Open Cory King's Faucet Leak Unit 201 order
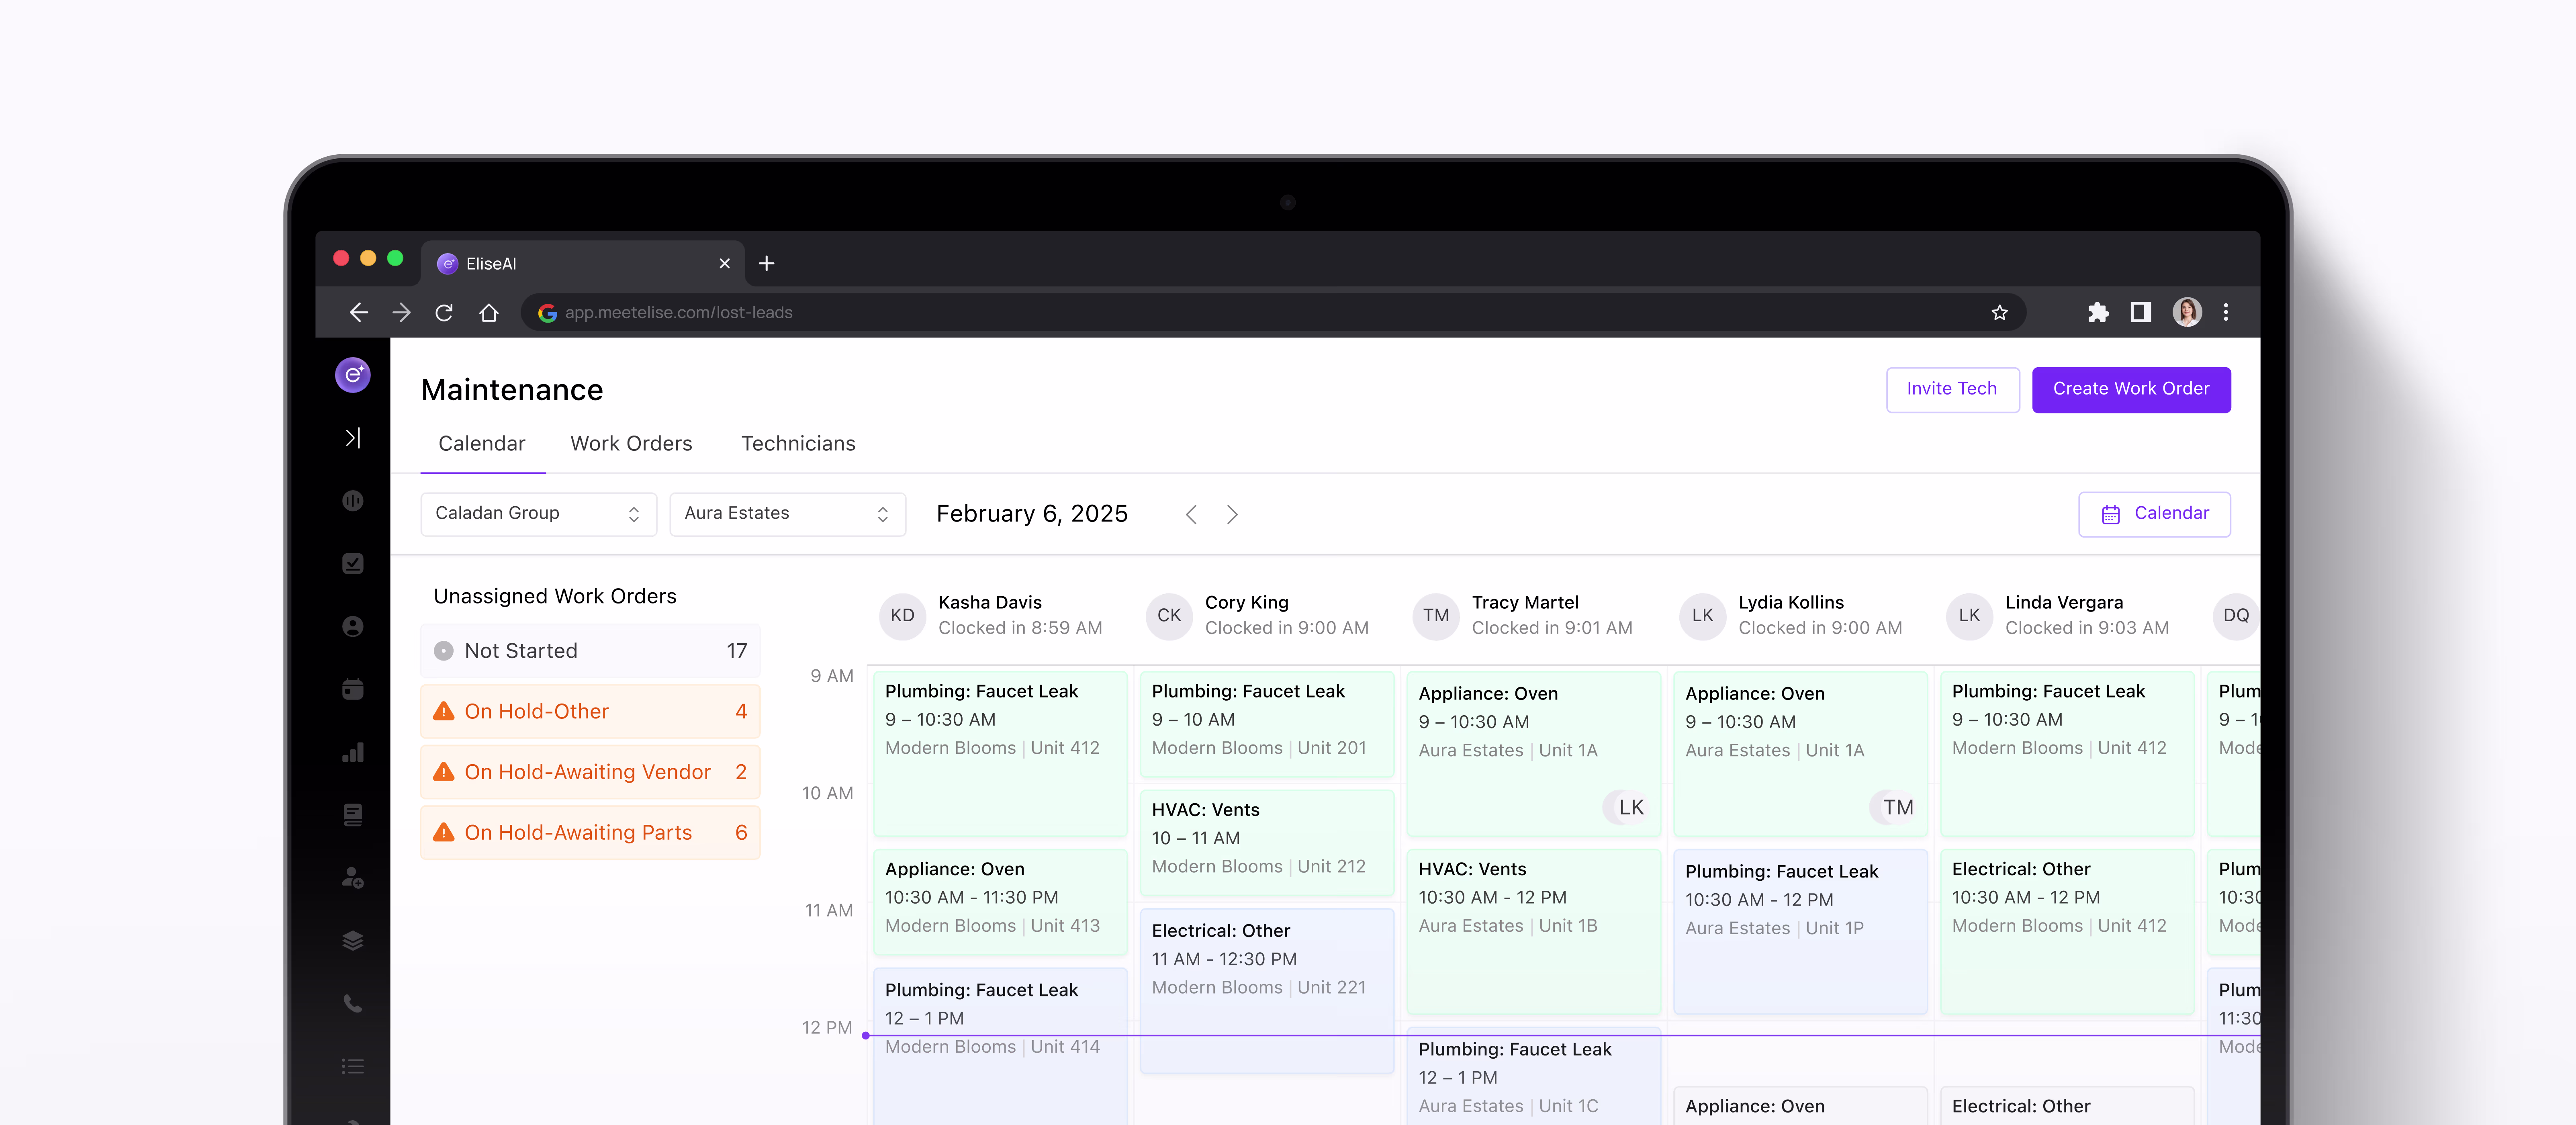2576x1125 pixels. (1267, 724)
